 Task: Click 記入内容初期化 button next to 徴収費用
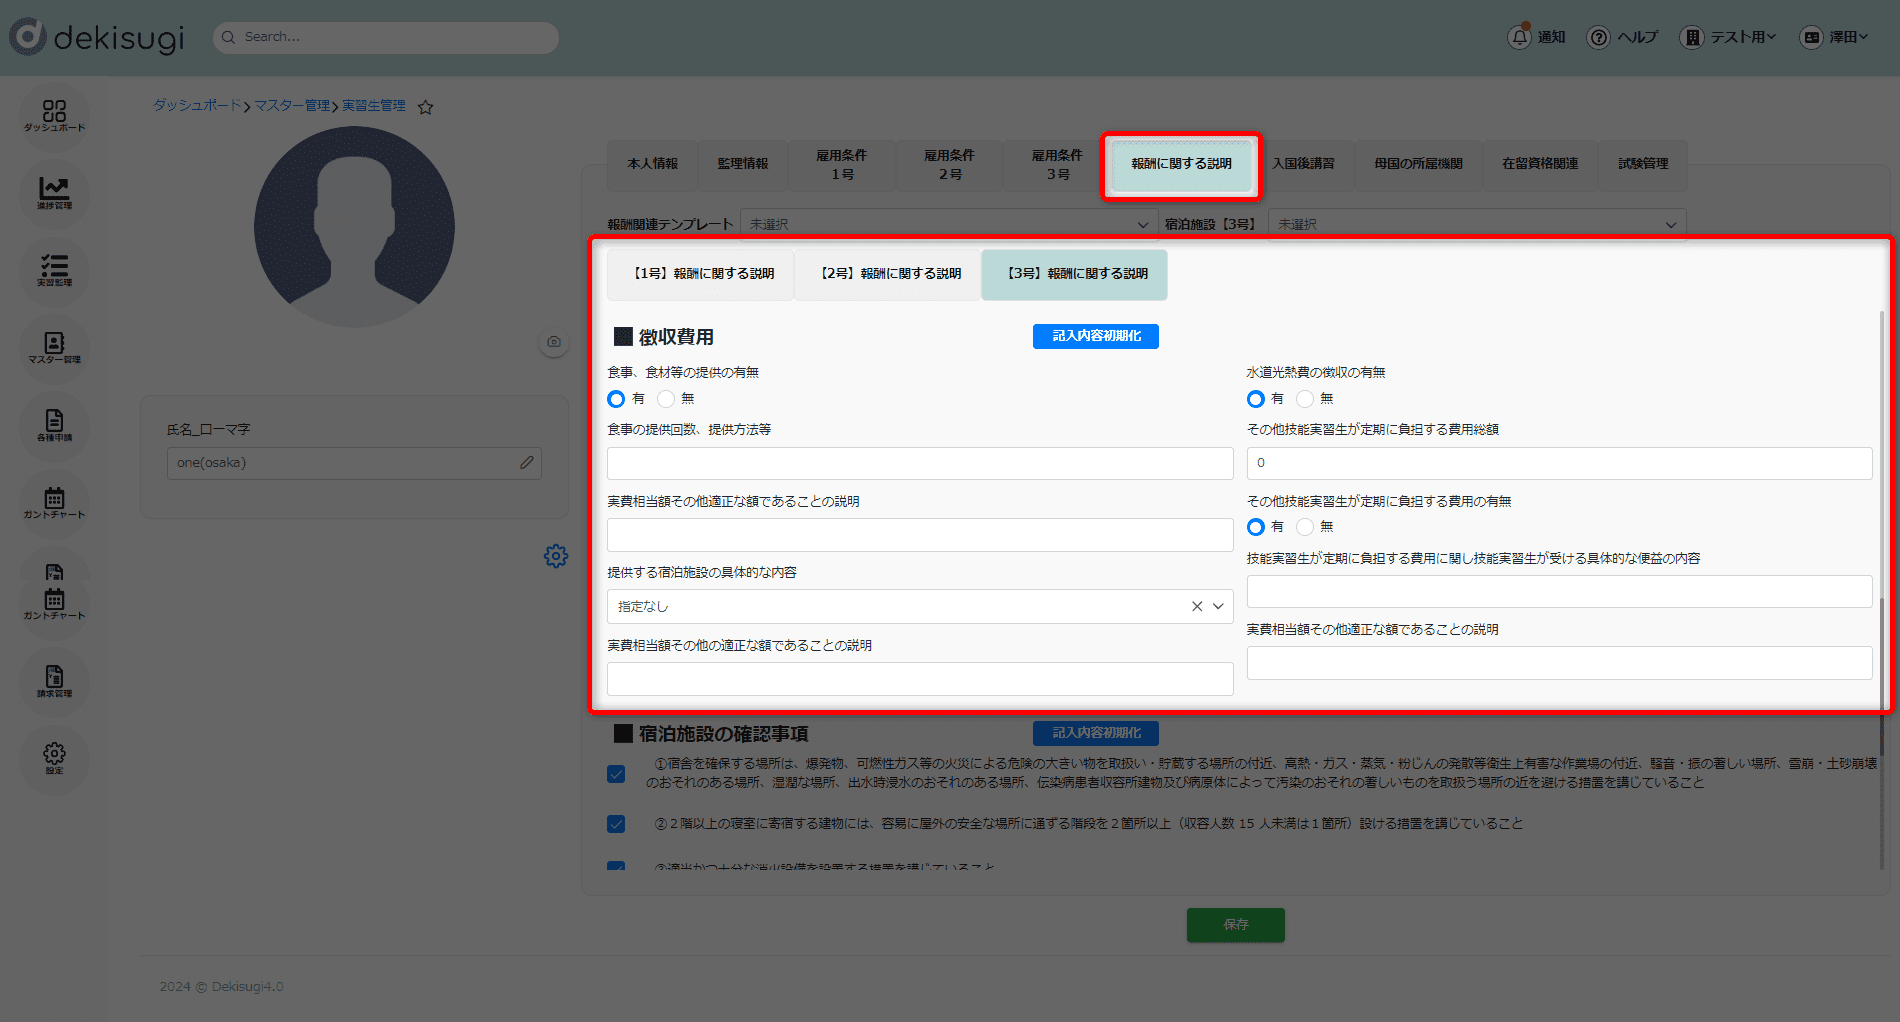click(1095, 336)
